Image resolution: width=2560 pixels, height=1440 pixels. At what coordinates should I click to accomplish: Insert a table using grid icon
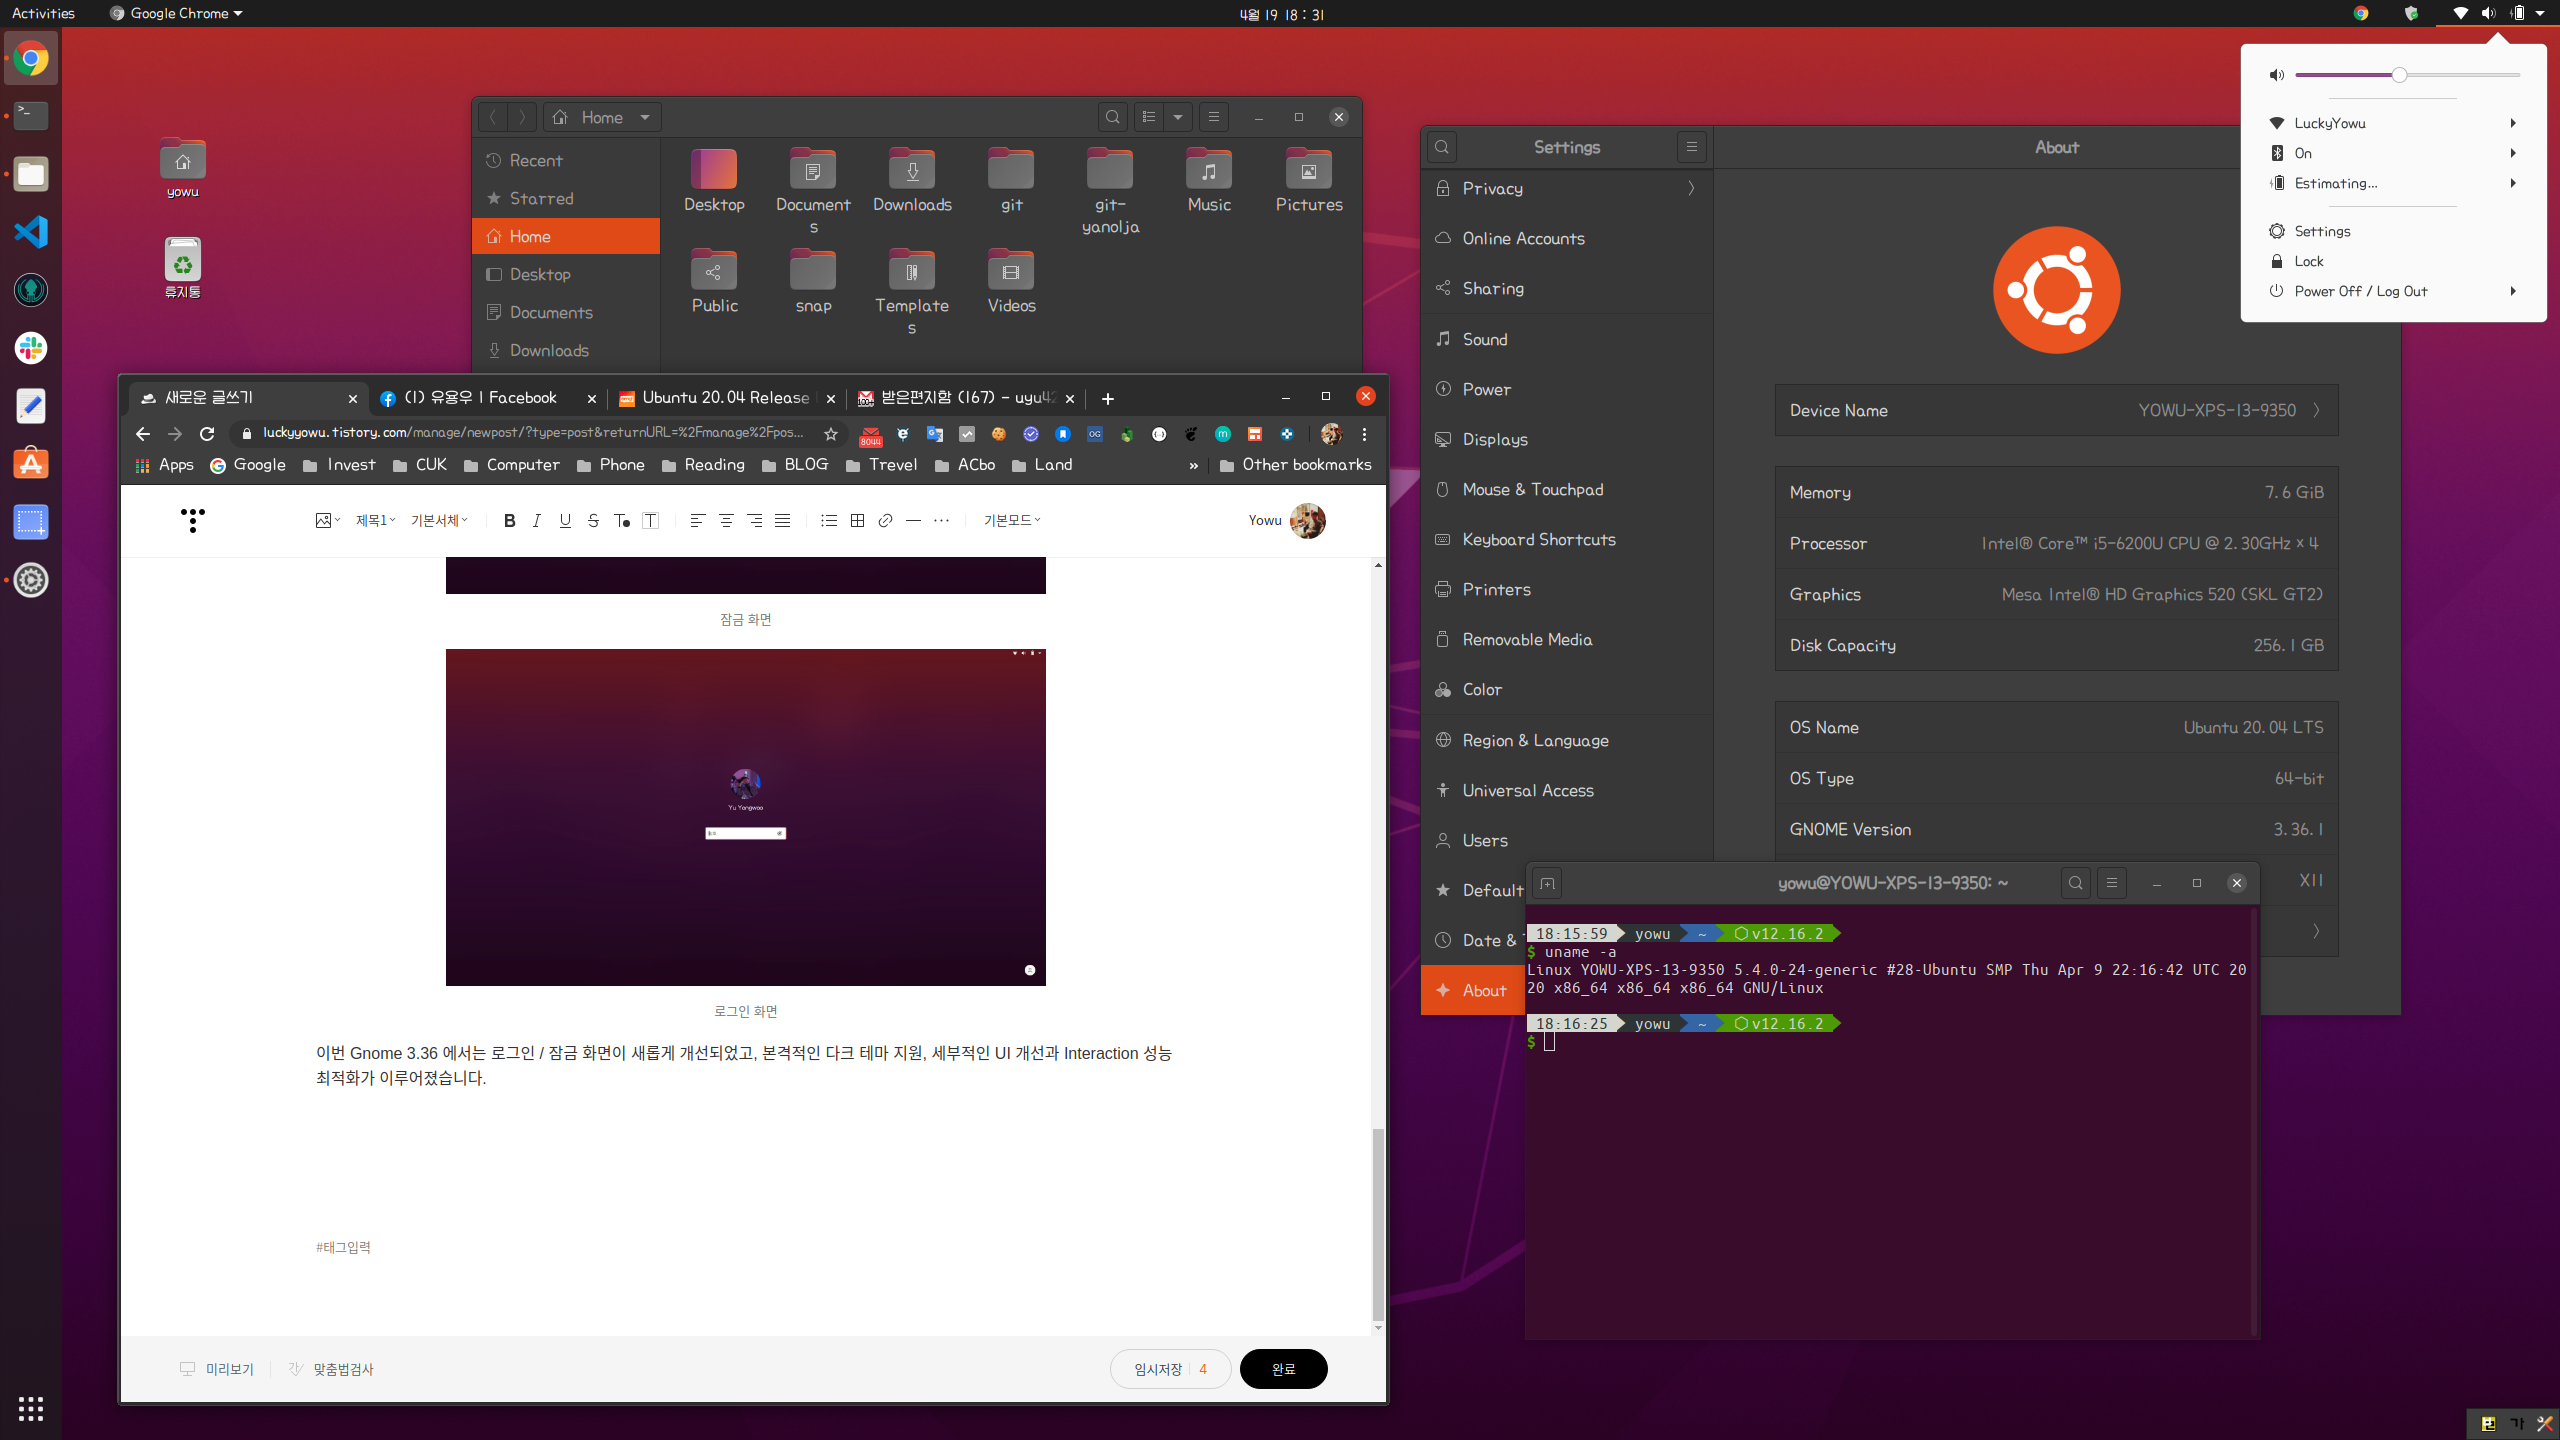(x=857, y=520)
